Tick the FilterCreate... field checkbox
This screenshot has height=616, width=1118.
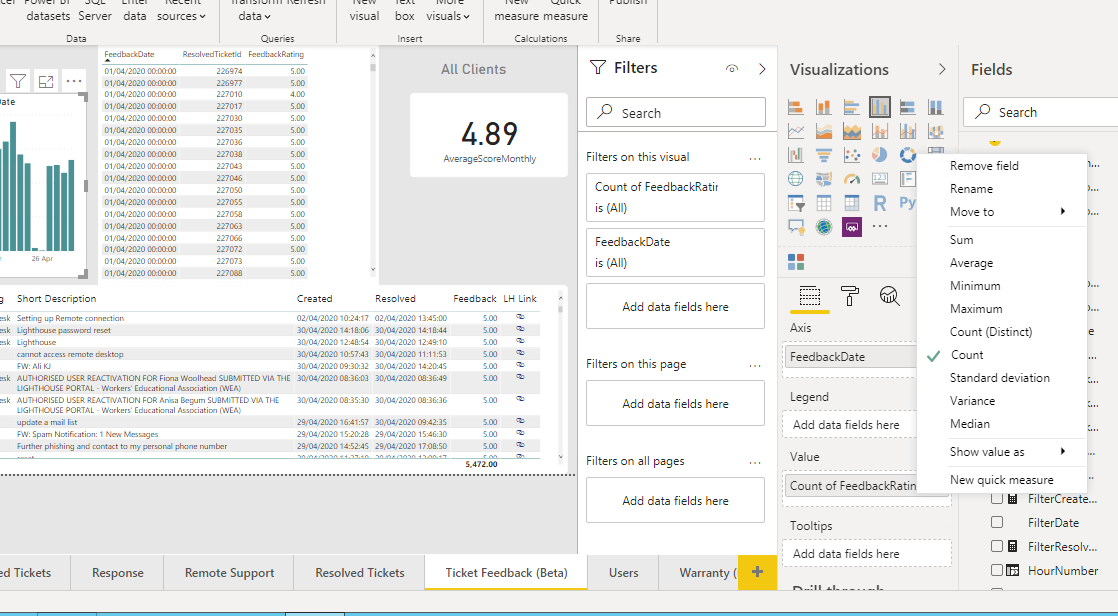pos(997,498)
